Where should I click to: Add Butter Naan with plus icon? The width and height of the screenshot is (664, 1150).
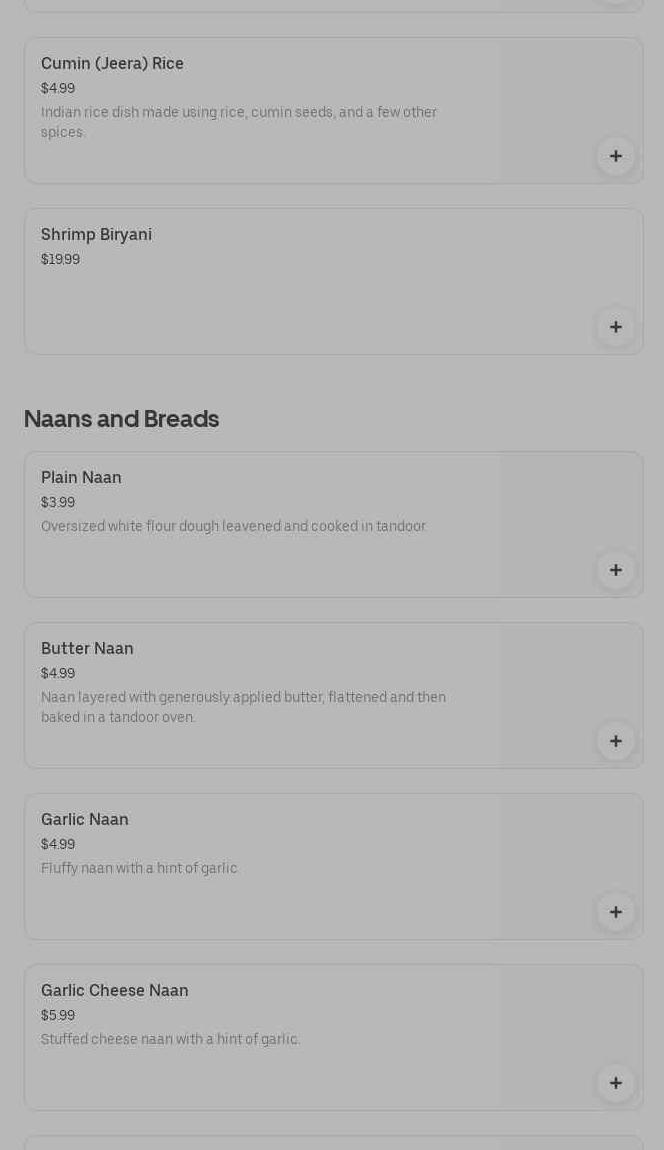click(x=615, y=741)
